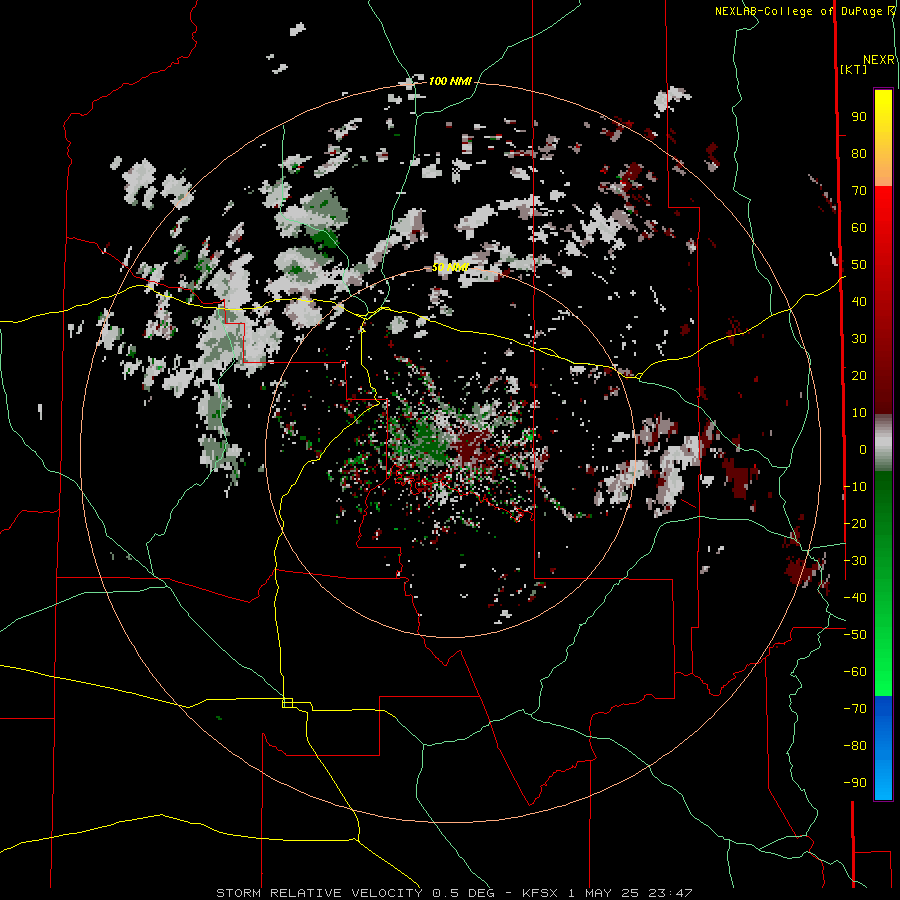Click the 10 value on the velocity scale
Screen dimensions: 900x900
[x=859, y=413]
